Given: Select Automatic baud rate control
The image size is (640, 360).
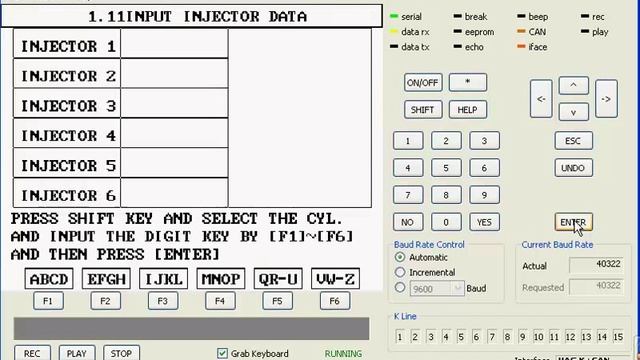Looking at the screenshot, I should [x=400, y=257].
